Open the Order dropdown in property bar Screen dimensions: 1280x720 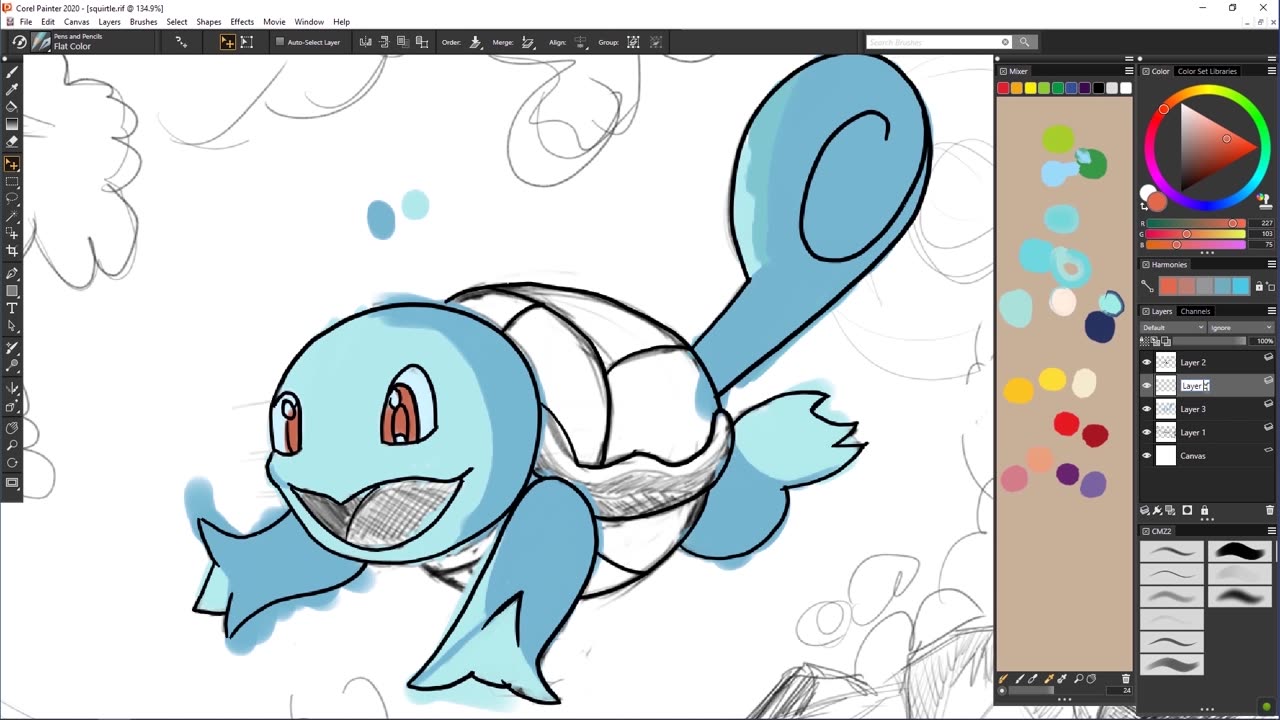pyautogui.click(x=476, y=42)
